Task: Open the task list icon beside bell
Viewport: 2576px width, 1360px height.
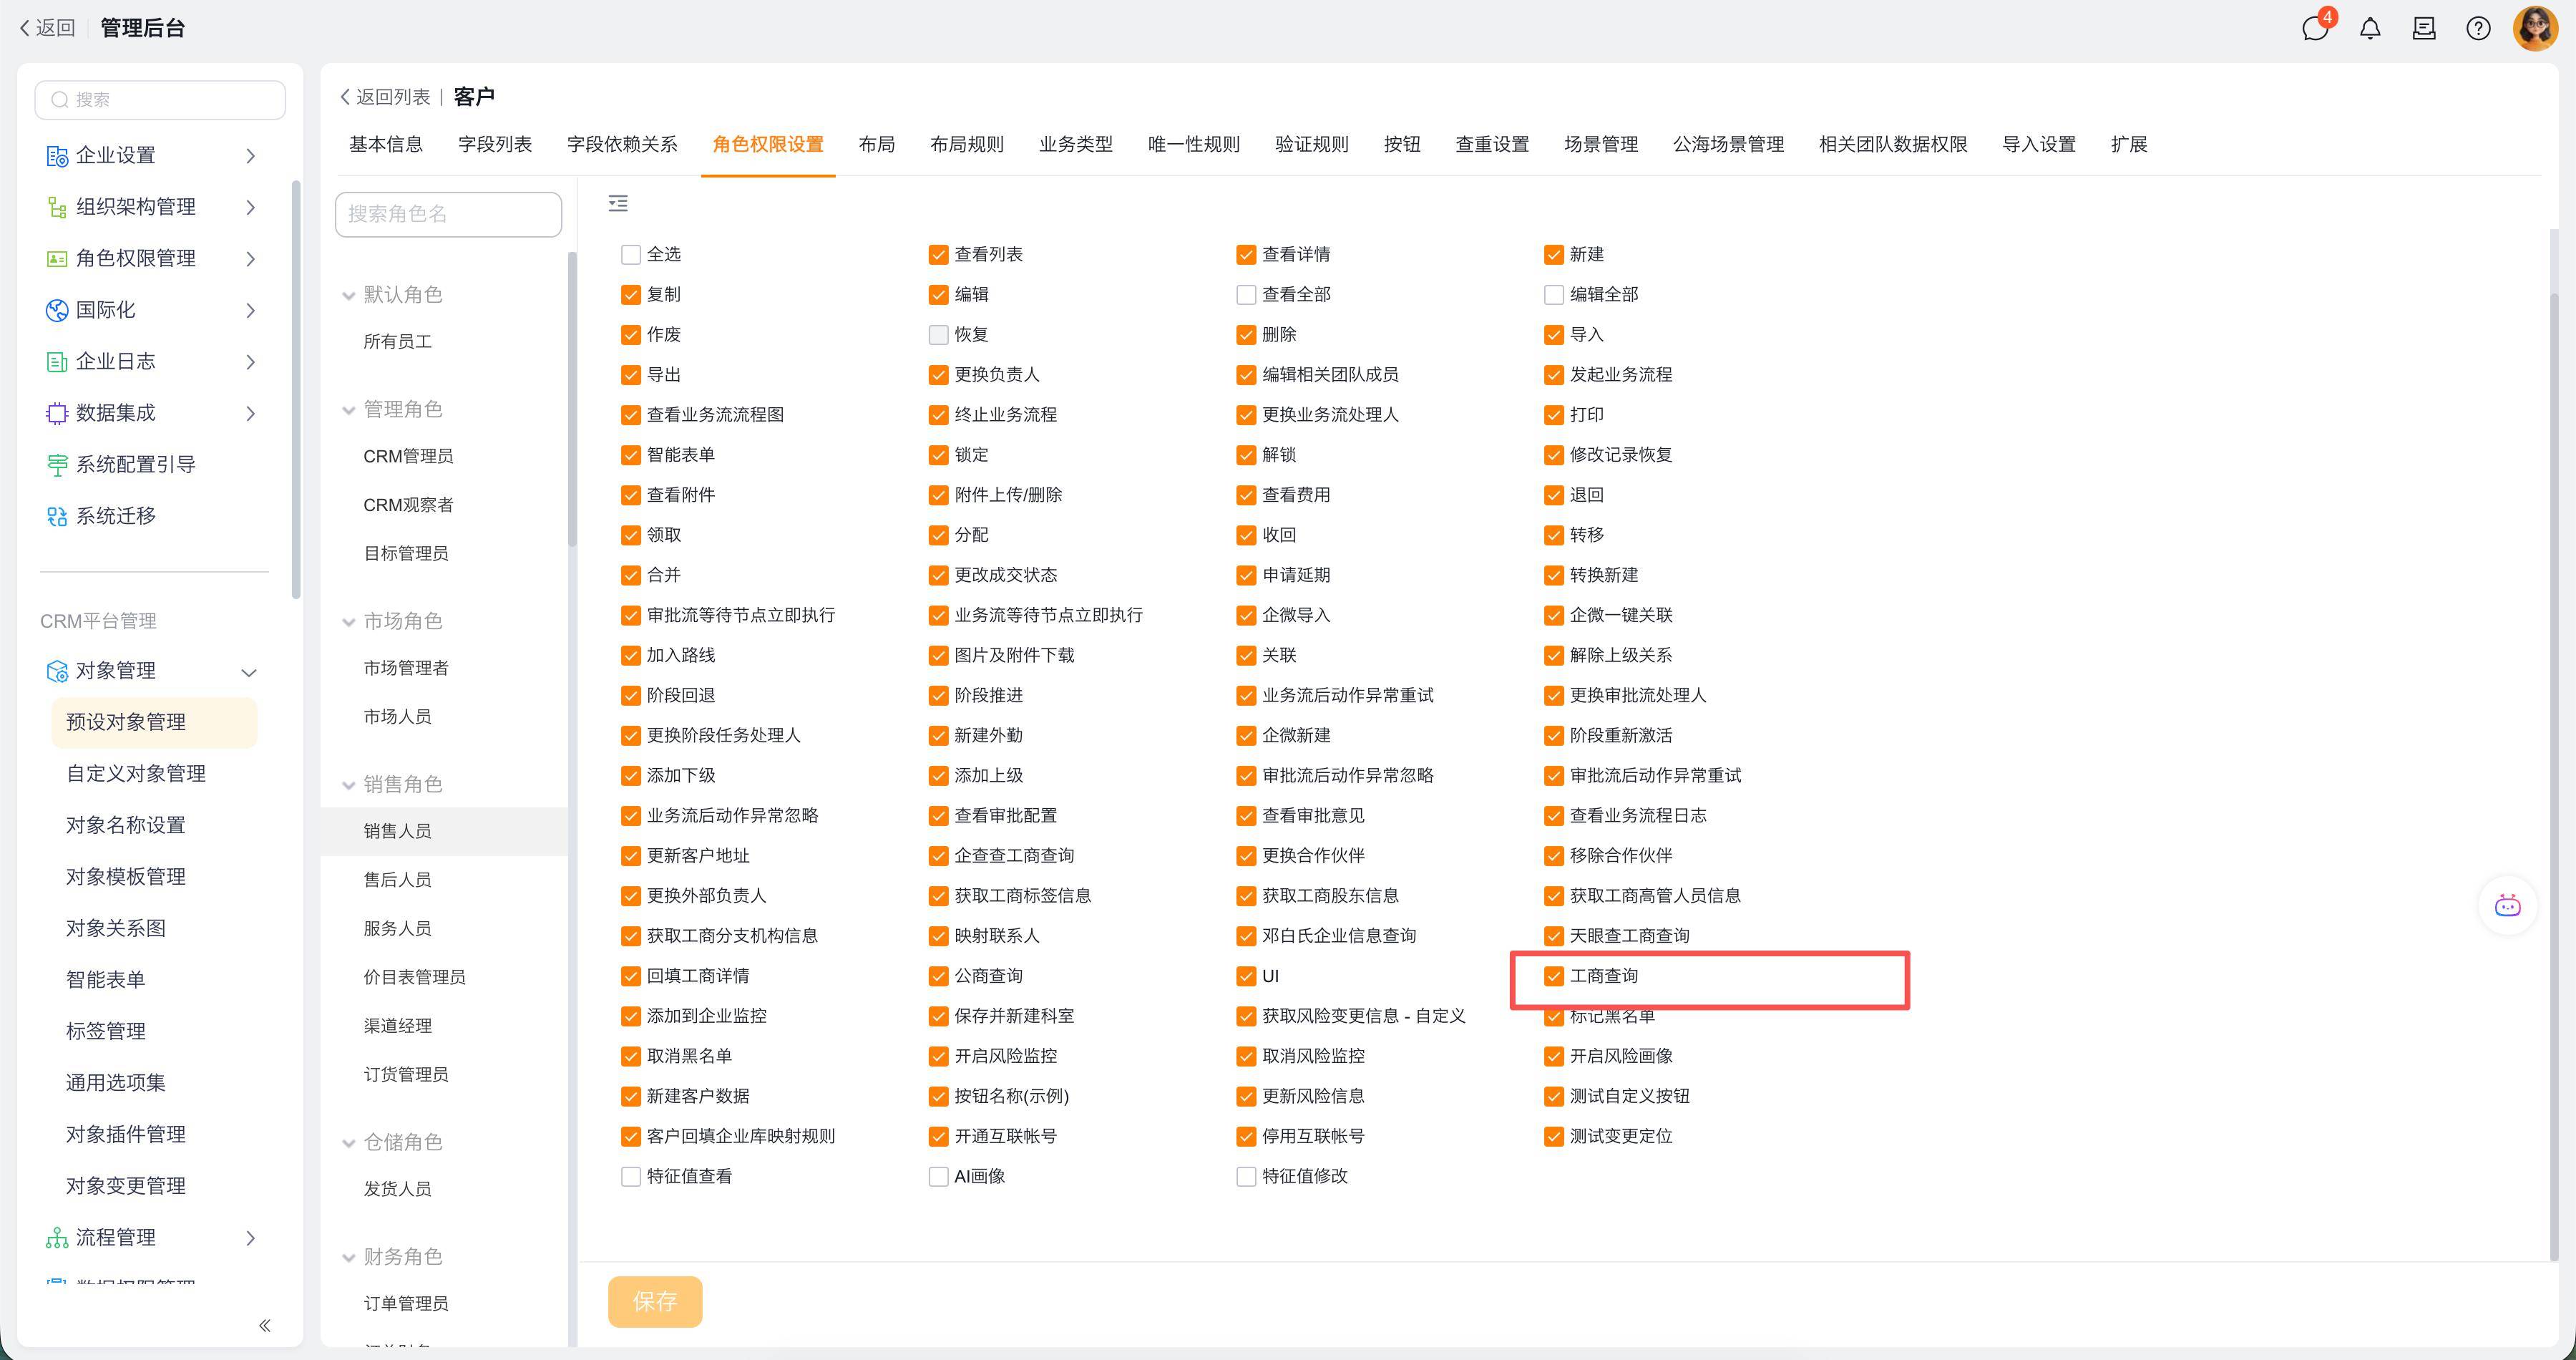Action: [x=2424, y=28]
